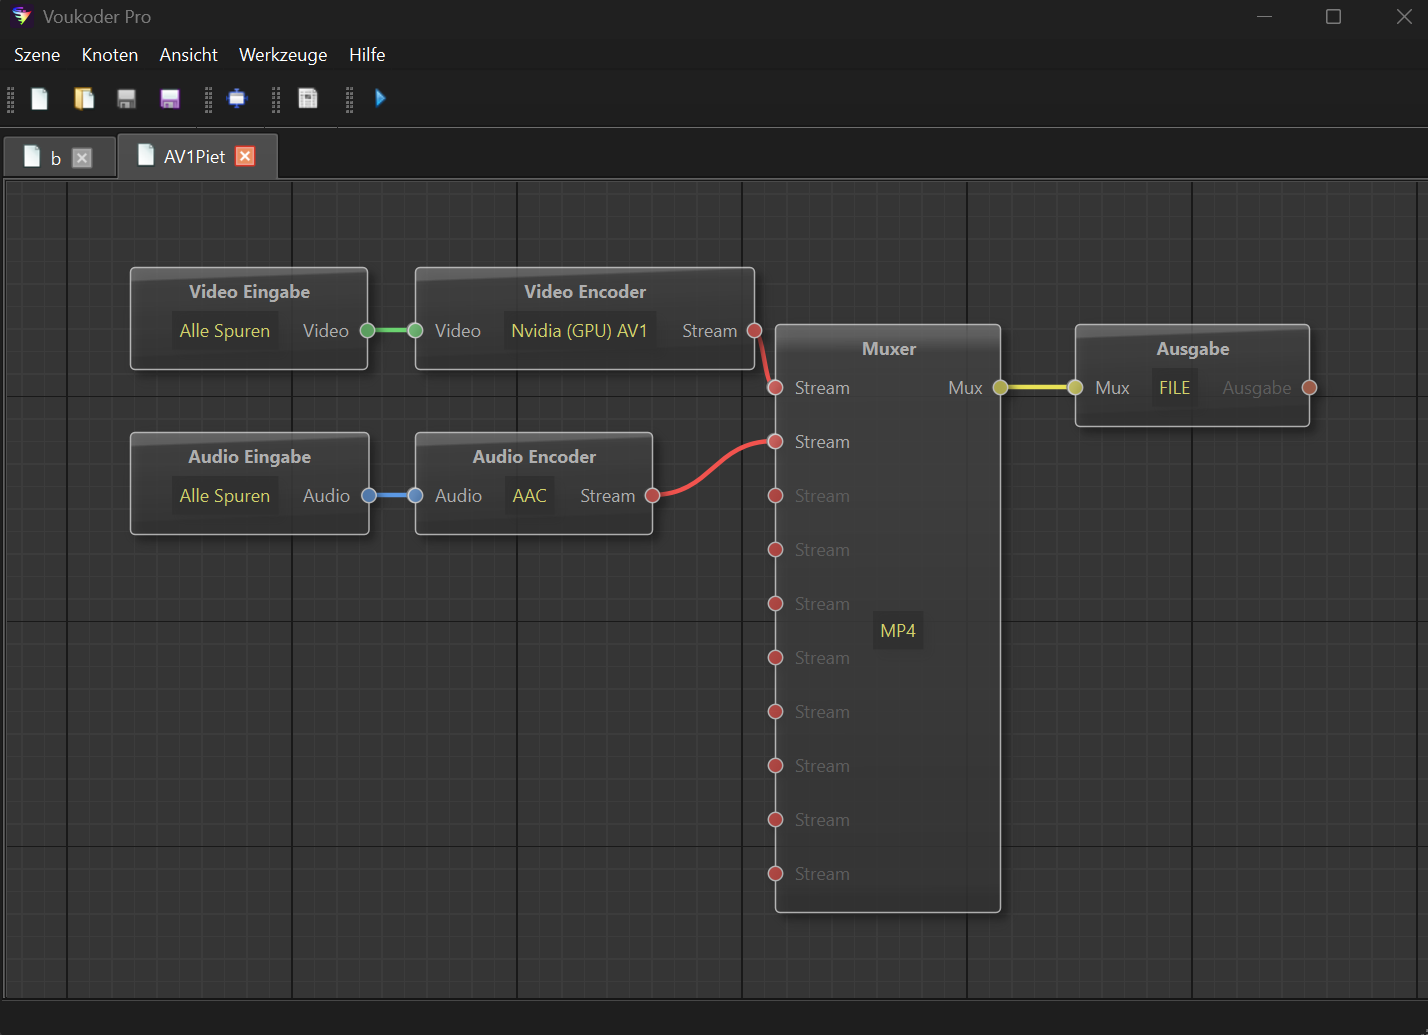Open the AAC audio encoder selection
This screenshot has width=1428, height=1035.
click(x=530, y=496)
